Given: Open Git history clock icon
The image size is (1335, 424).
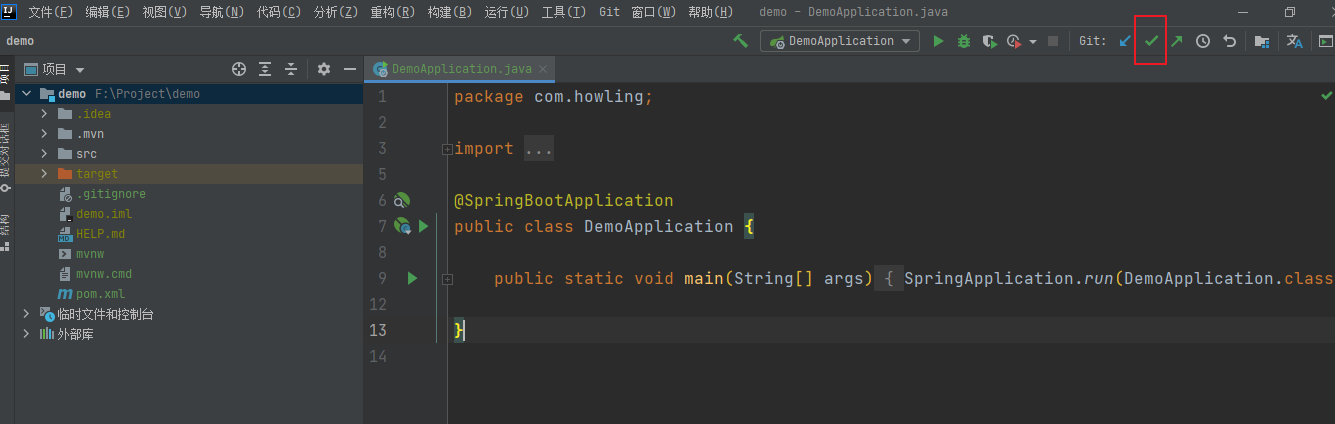Looking at the screenshot, I should (1203, 41).
